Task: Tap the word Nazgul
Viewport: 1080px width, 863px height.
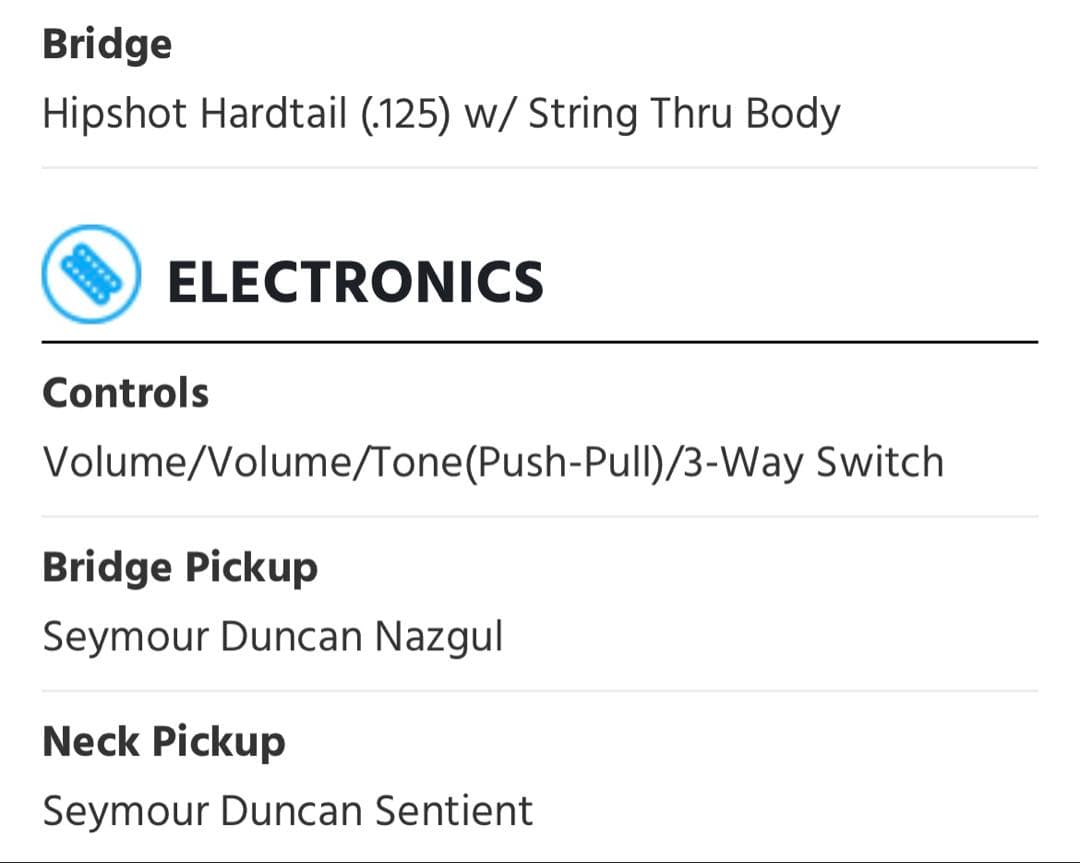Action: (438, 636)
